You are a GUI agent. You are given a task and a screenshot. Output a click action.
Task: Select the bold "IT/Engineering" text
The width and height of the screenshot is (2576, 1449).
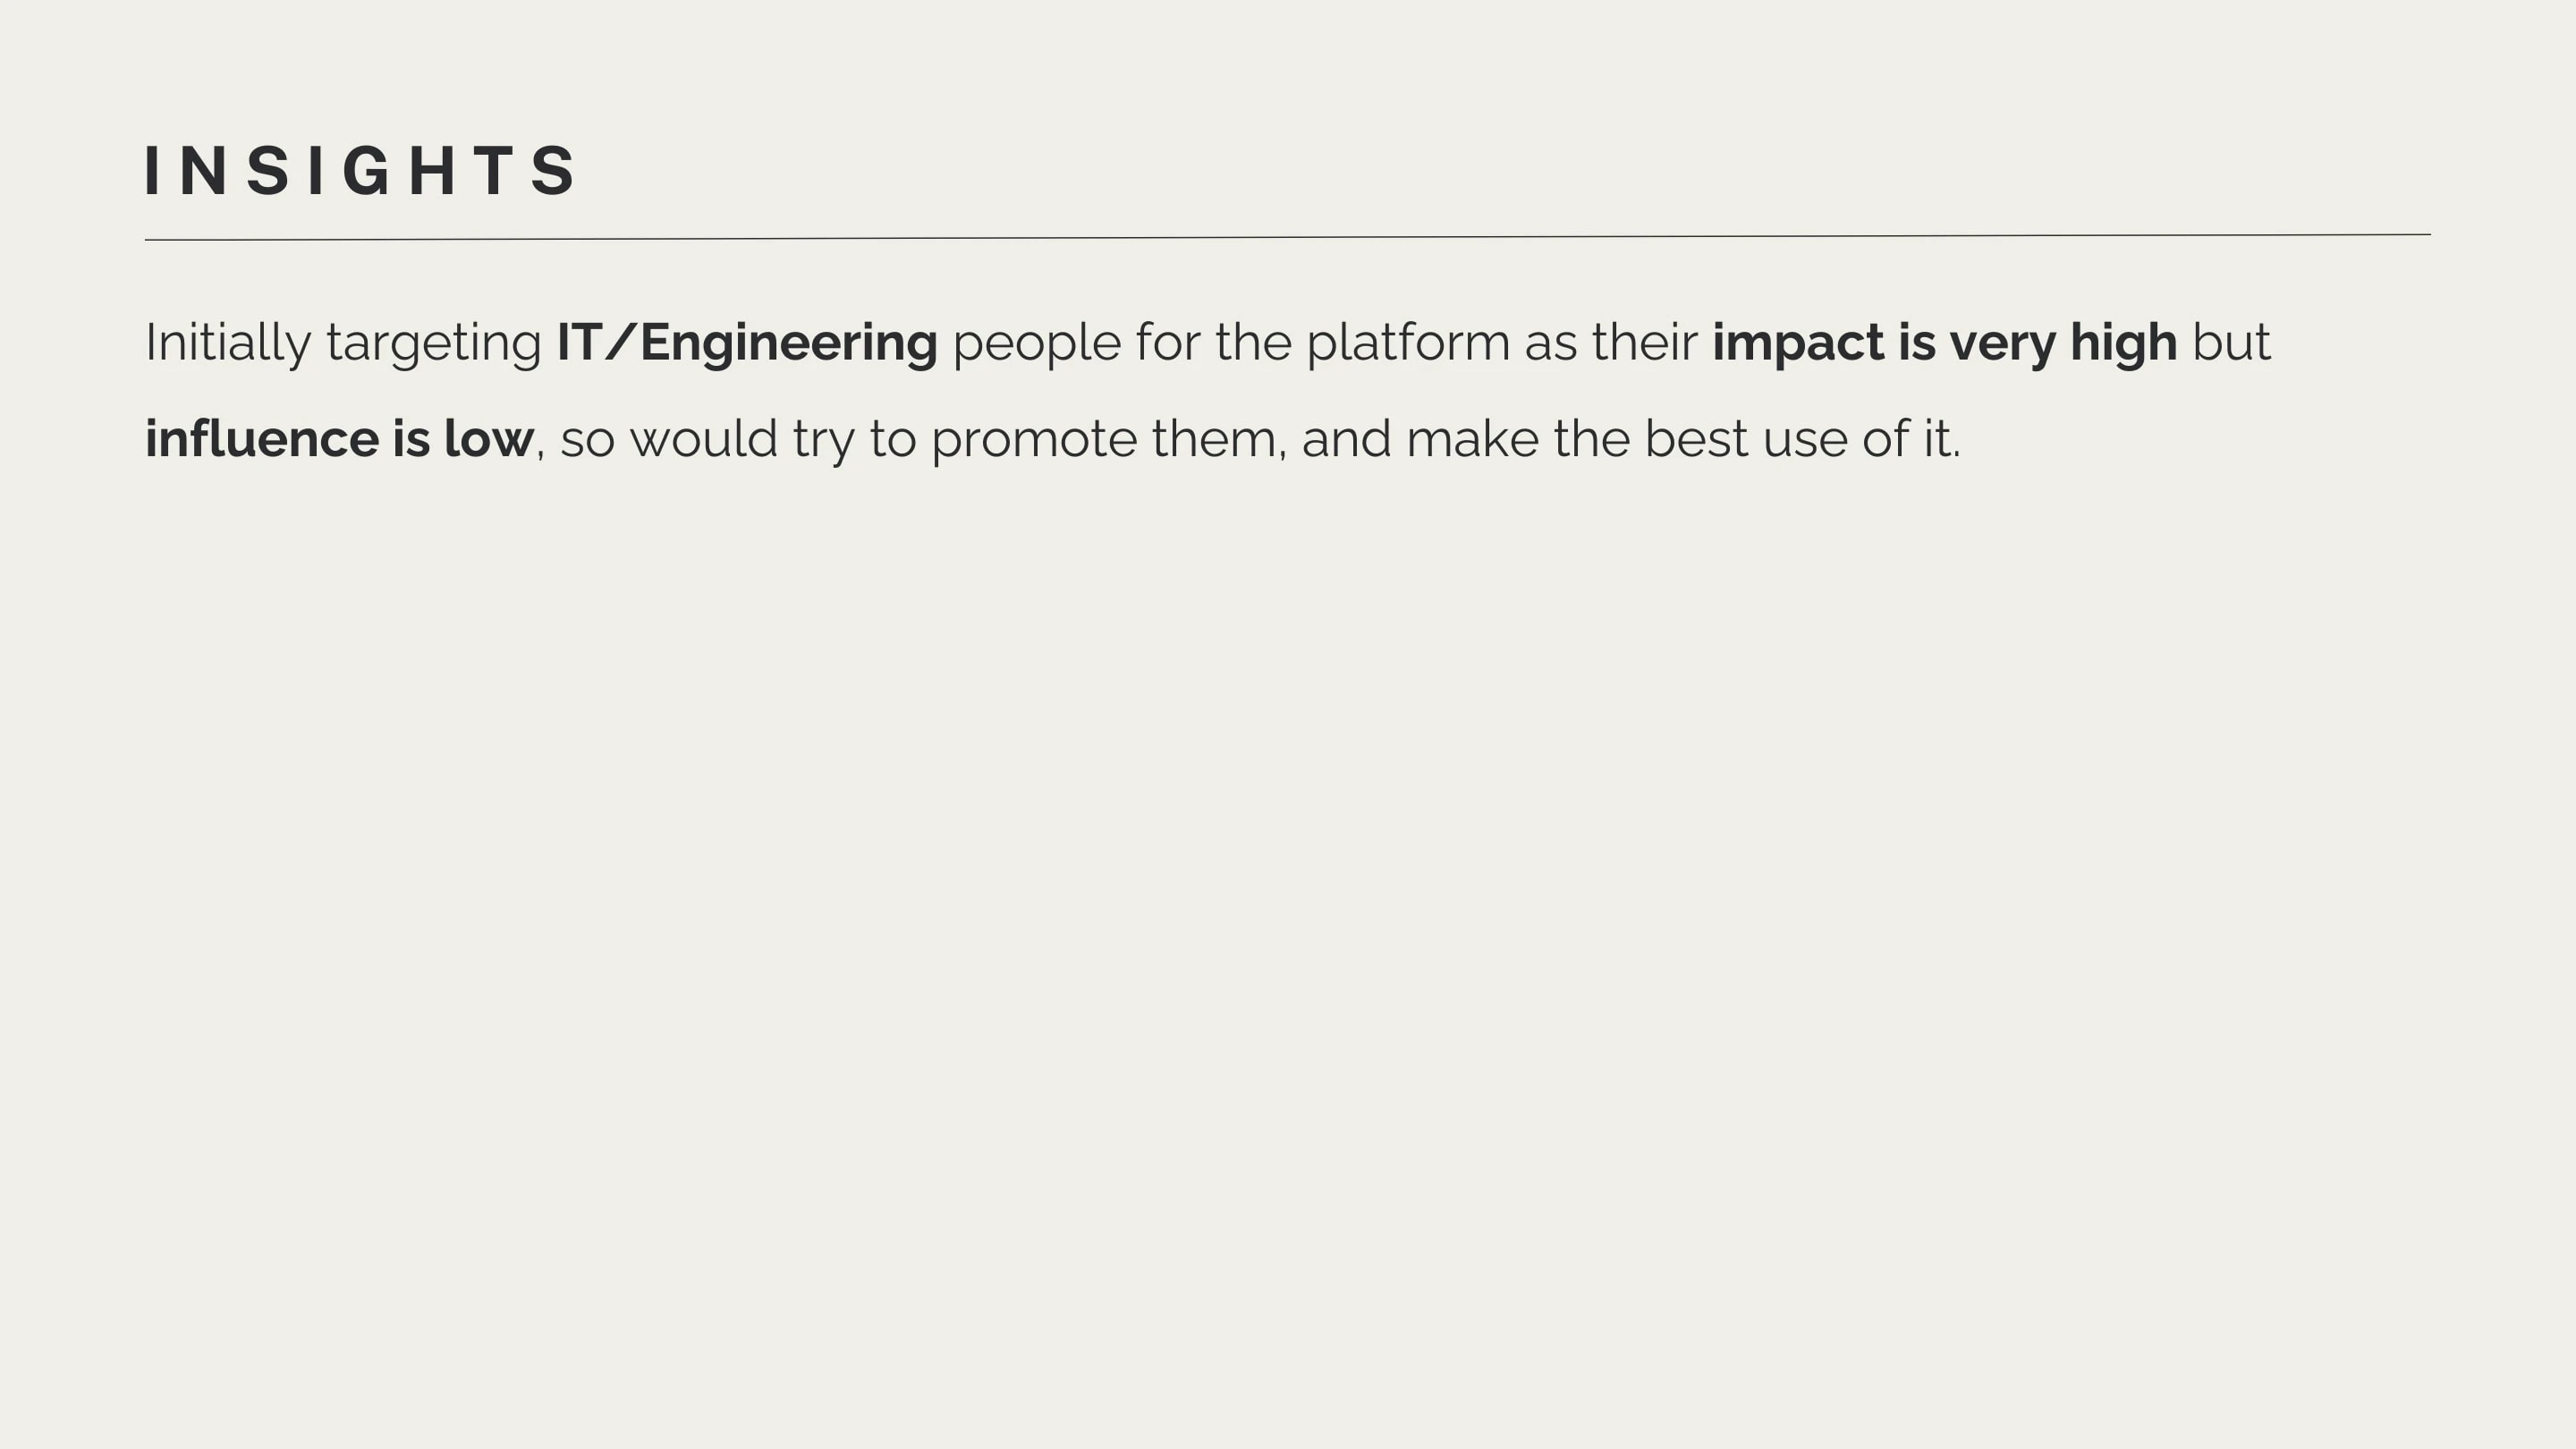coord(747,343)
